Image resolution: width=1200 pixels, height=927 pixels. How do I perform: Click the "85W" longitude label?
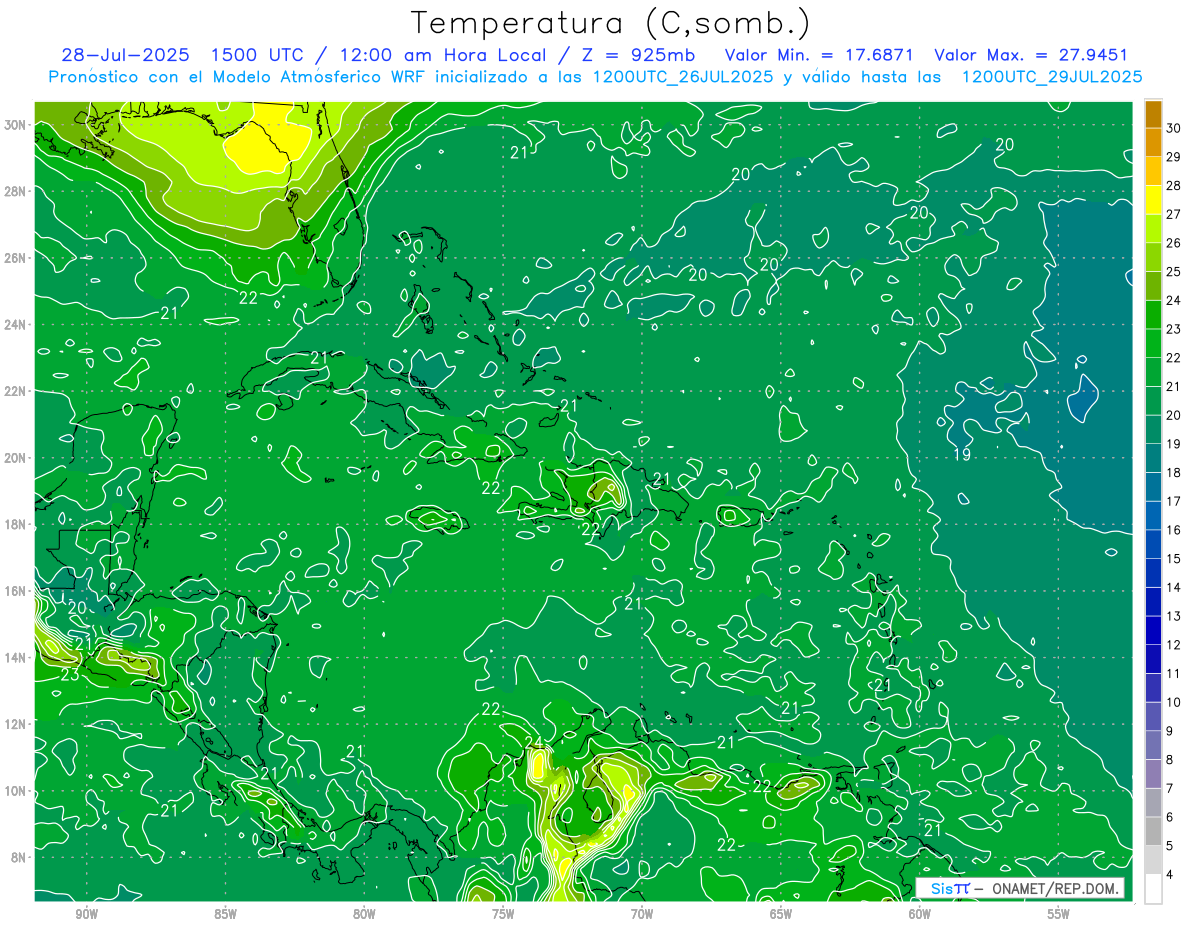click(226, 914)
